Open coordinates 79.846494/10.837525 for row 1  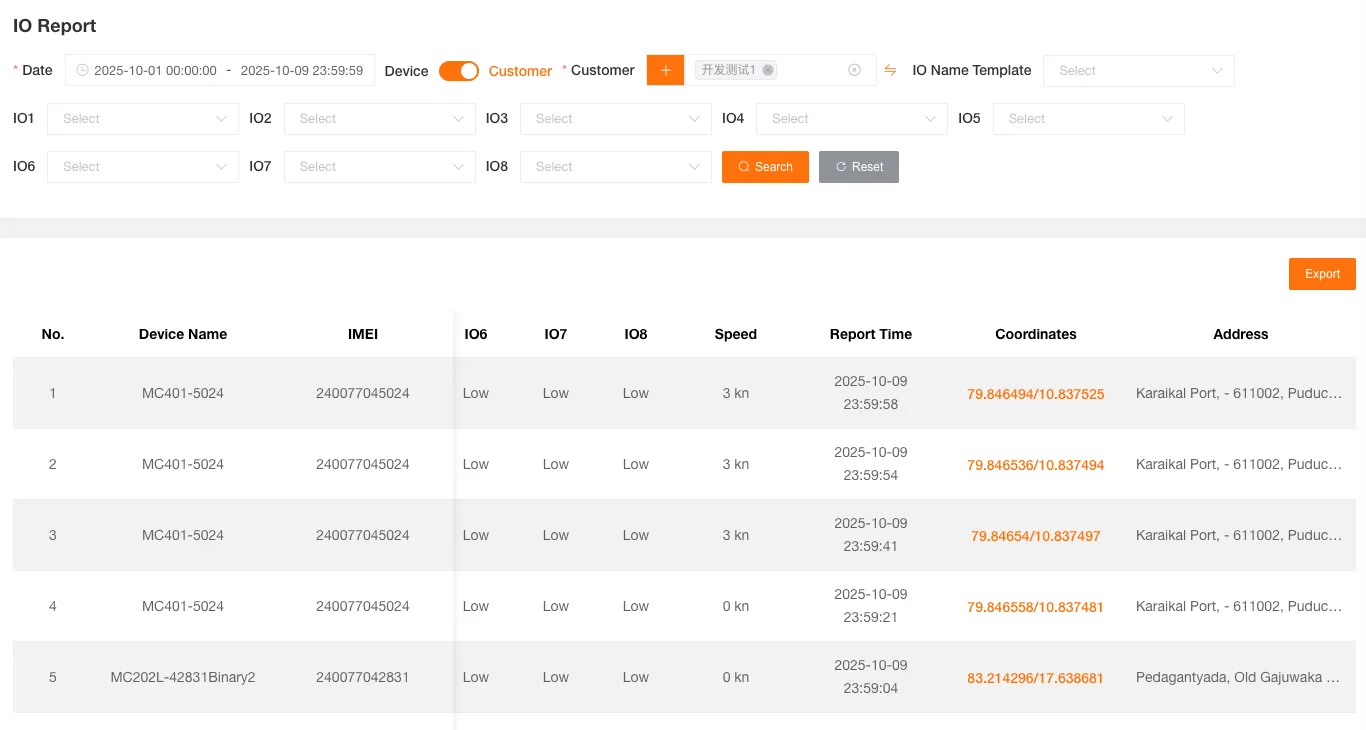pyautogui.click(x=1035, y=394)
